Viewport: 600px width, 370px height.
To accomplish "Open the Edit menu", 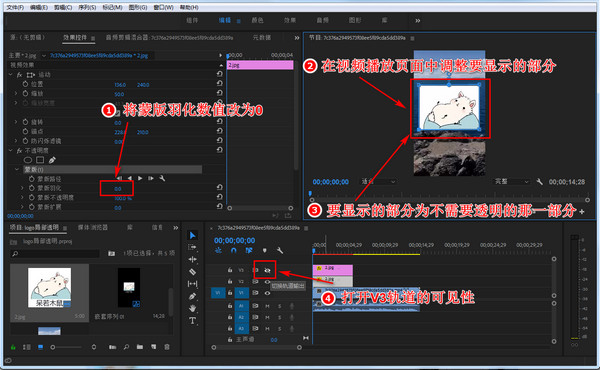I will 39,7.
